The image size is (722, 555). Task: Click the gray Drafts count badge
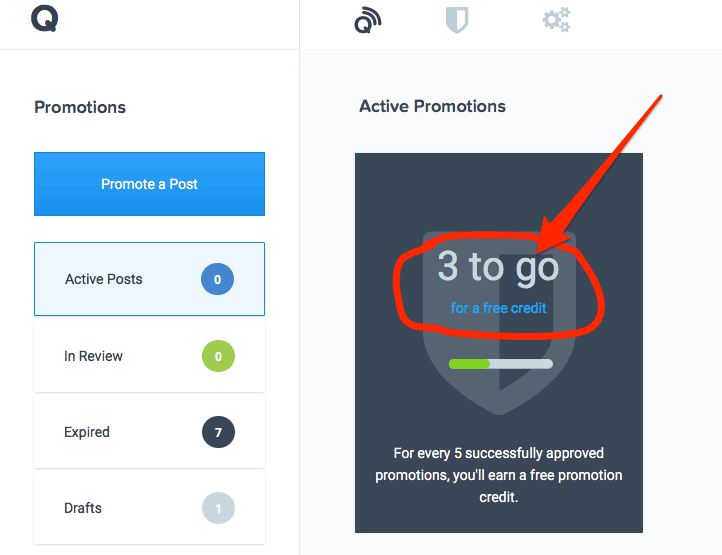click(218, 508)
